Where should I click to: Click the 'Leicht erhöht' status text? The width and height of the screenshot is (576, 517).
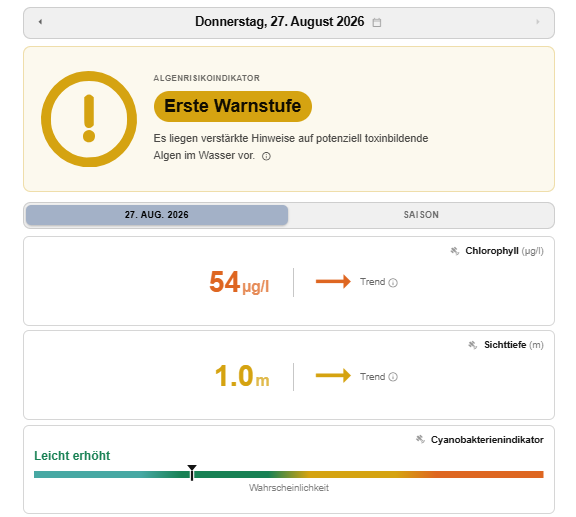click(72, 456)
